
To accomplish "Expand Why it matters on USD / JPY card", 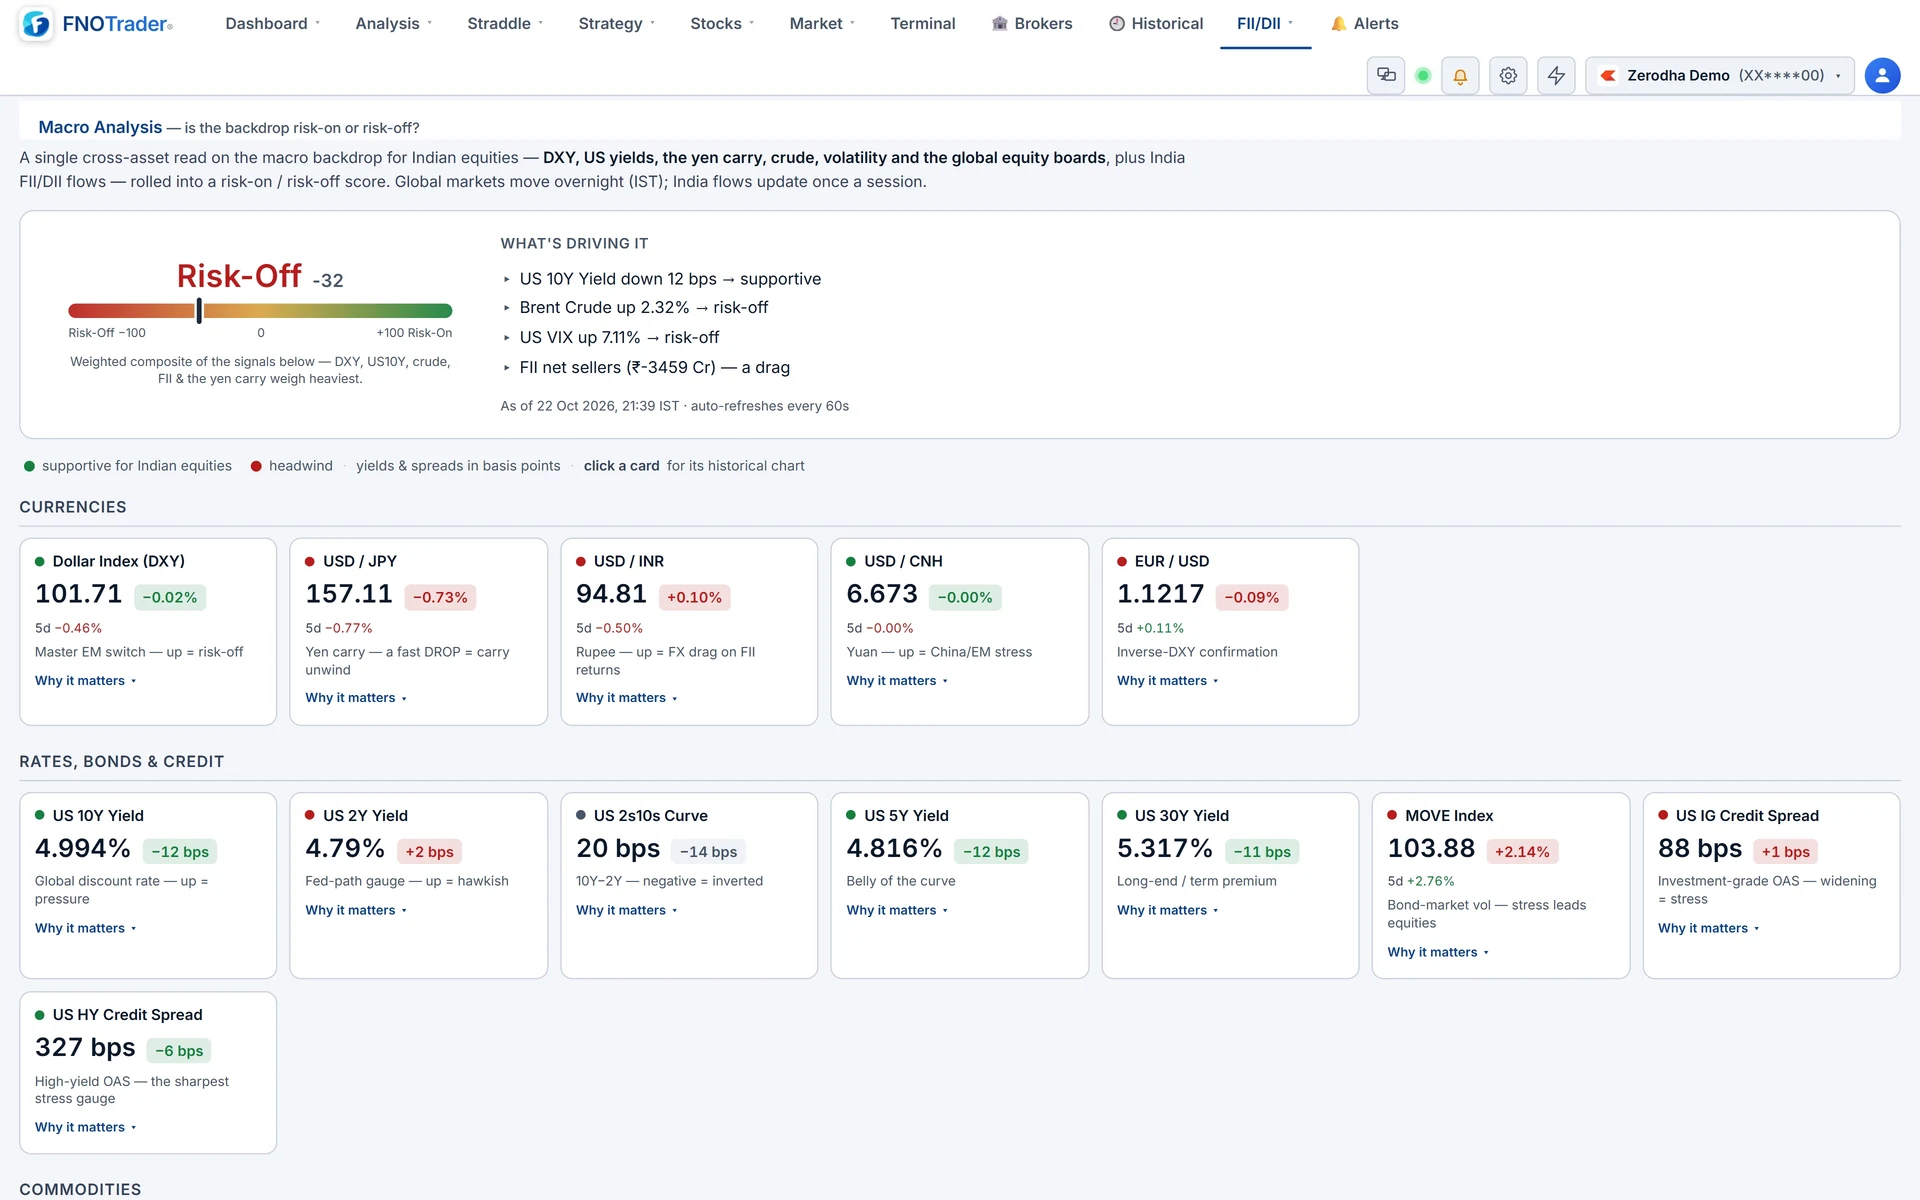I will click(356, 698).
